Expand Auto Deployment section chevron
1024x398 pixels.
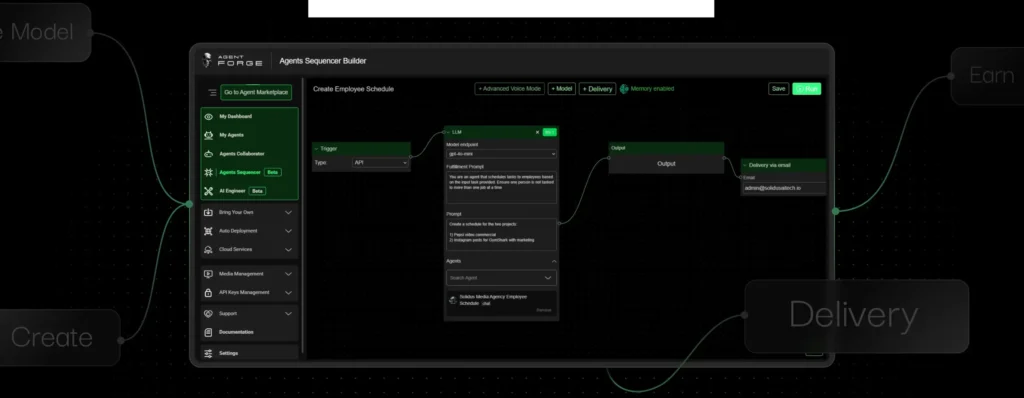click(289, 231)
